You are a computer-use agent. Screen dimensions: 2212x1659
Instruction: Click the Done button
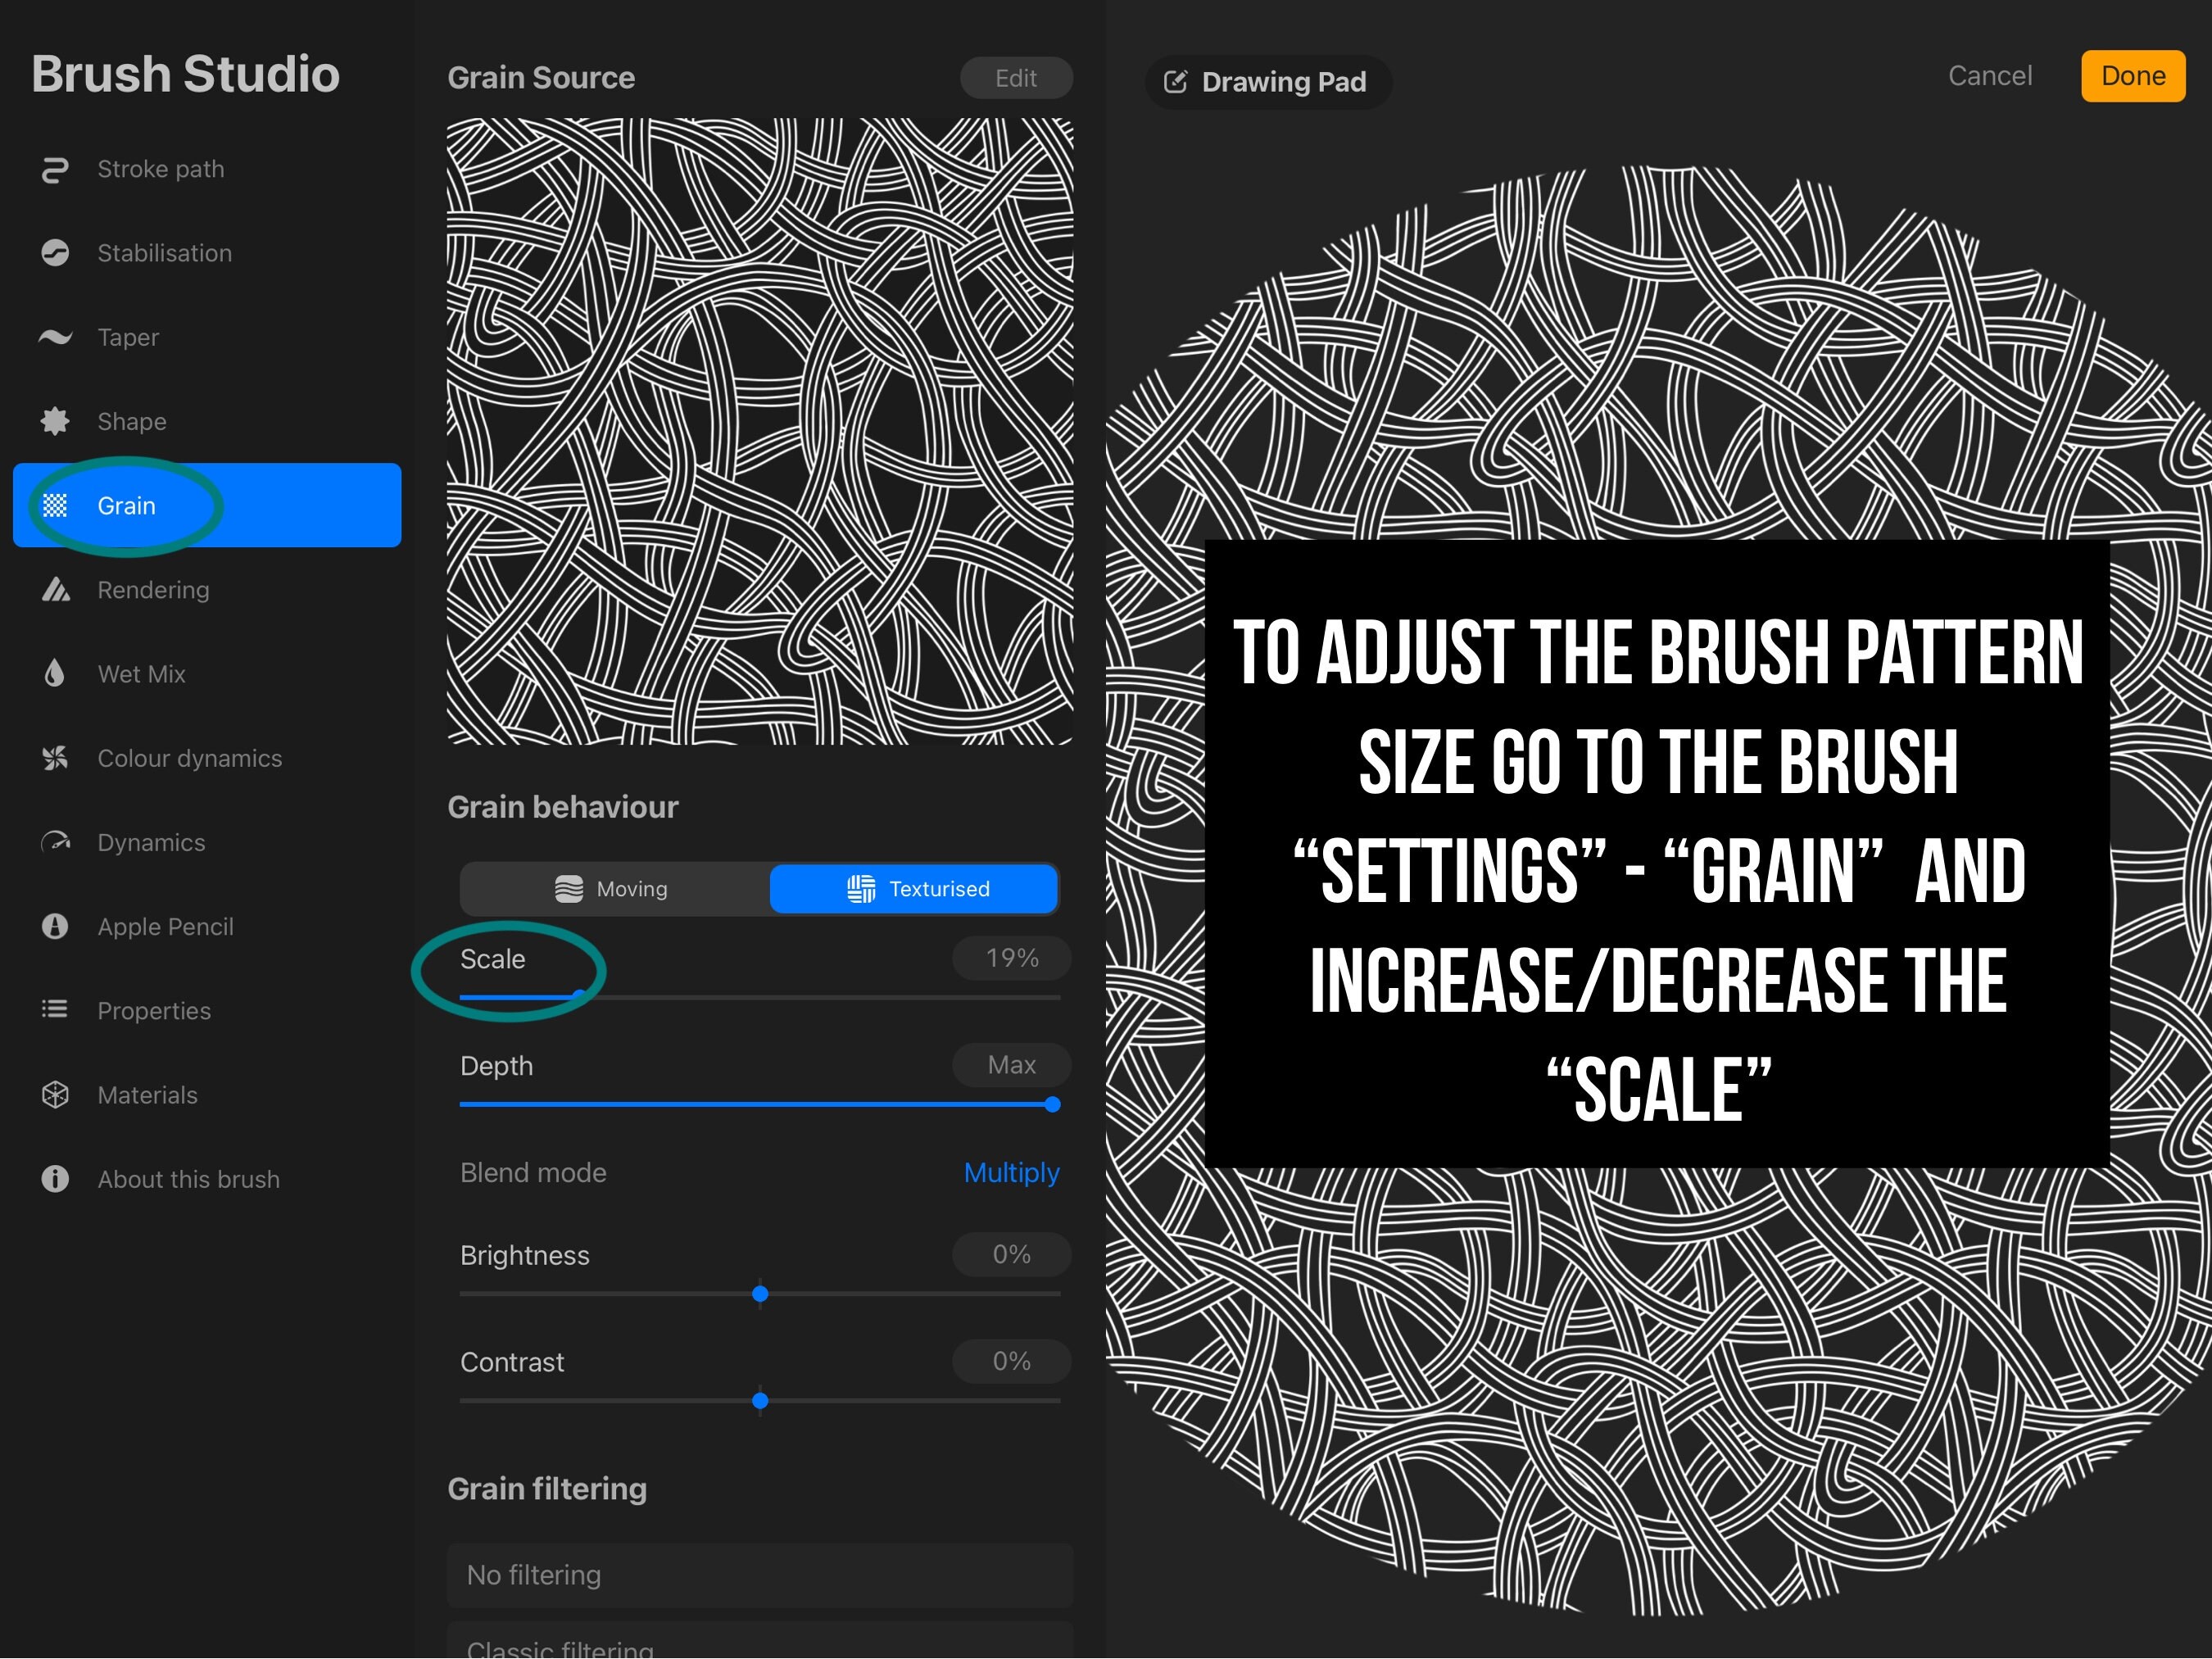pyautogui.click(x=2133, y=76)
